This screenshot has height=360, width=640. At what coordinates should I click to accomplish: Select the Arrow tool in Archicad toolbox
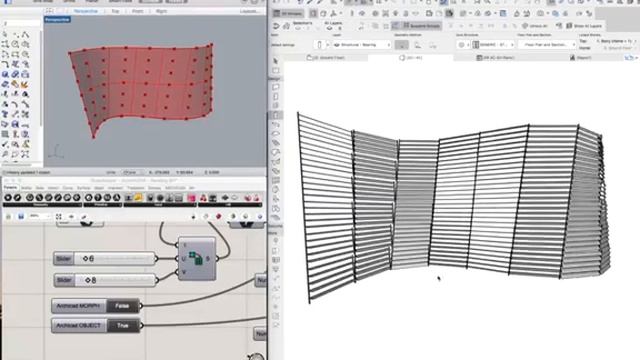pyautogui.click(x=276, y=61)
